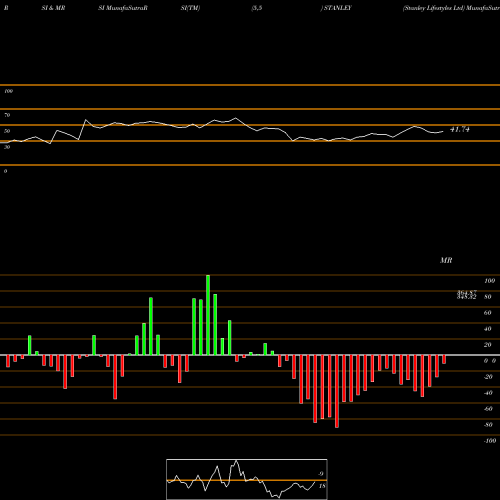Click the SI(TM) header label
This screenshot has height=500, width=500.
[x=190, y=8]
